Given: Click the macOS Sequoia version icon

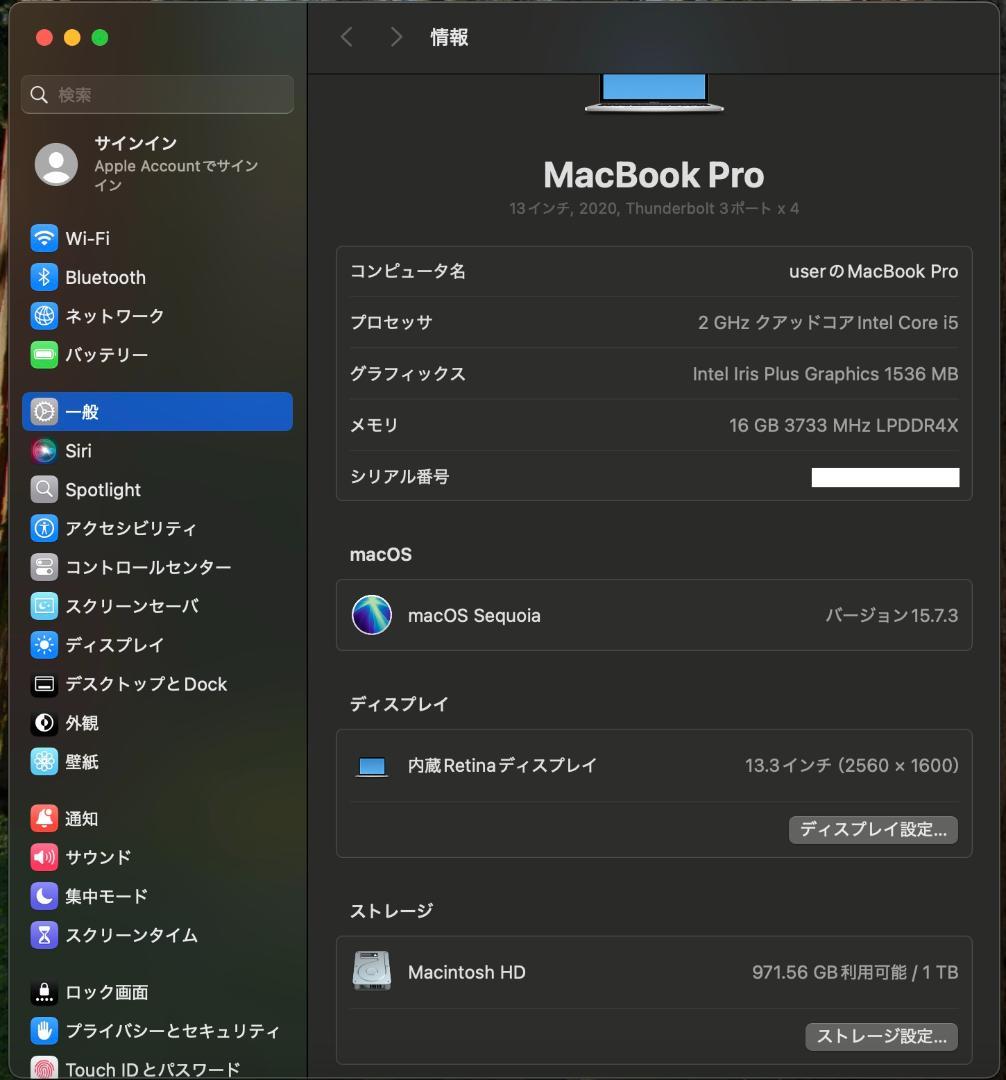Looking at the screenshot, I should (x=371, y=615).
